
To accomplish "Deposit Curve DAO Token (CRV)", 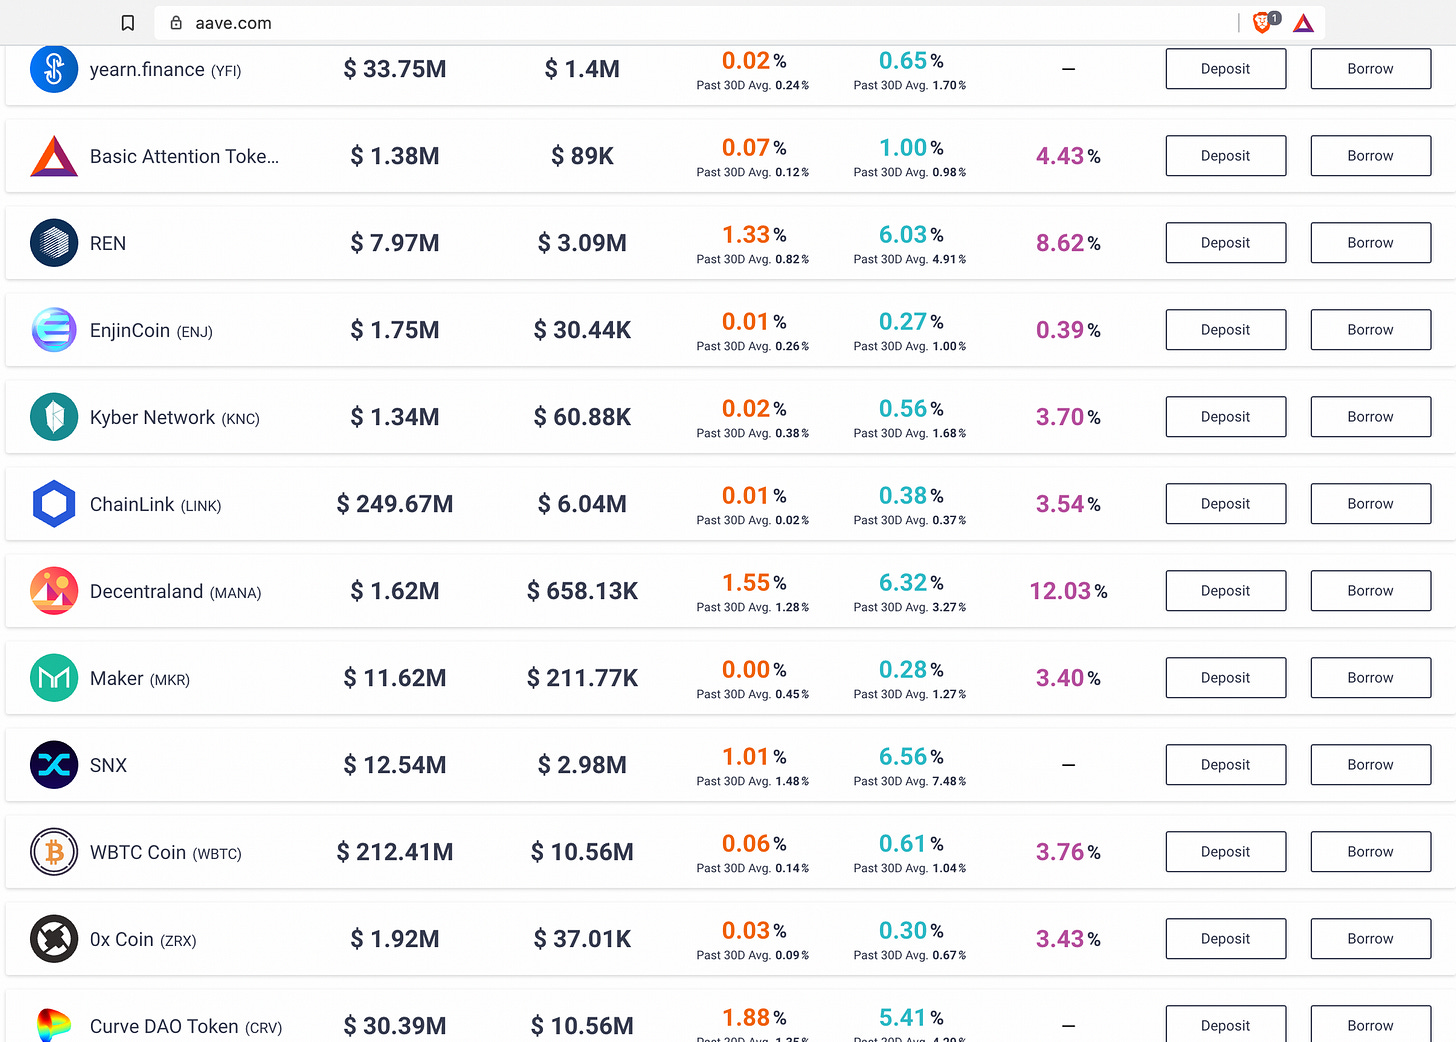I will [1226, 1024].
